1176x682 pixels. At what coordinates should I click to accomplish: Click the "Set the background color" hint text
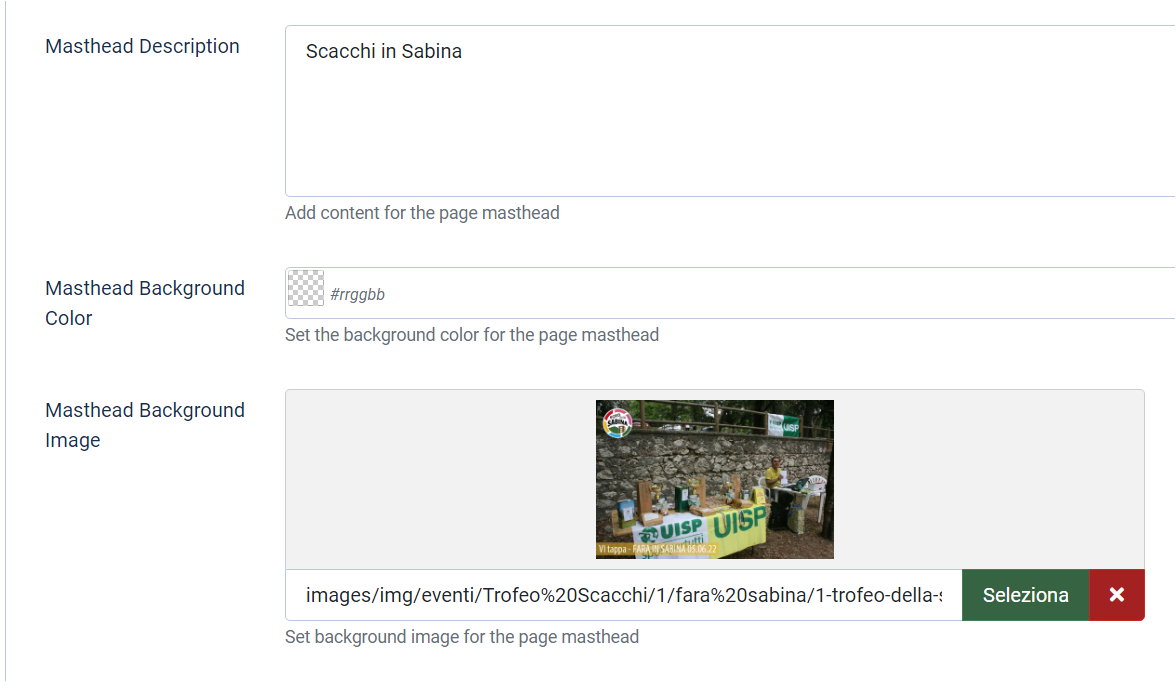pyautogui.click(x=472, y=335)
